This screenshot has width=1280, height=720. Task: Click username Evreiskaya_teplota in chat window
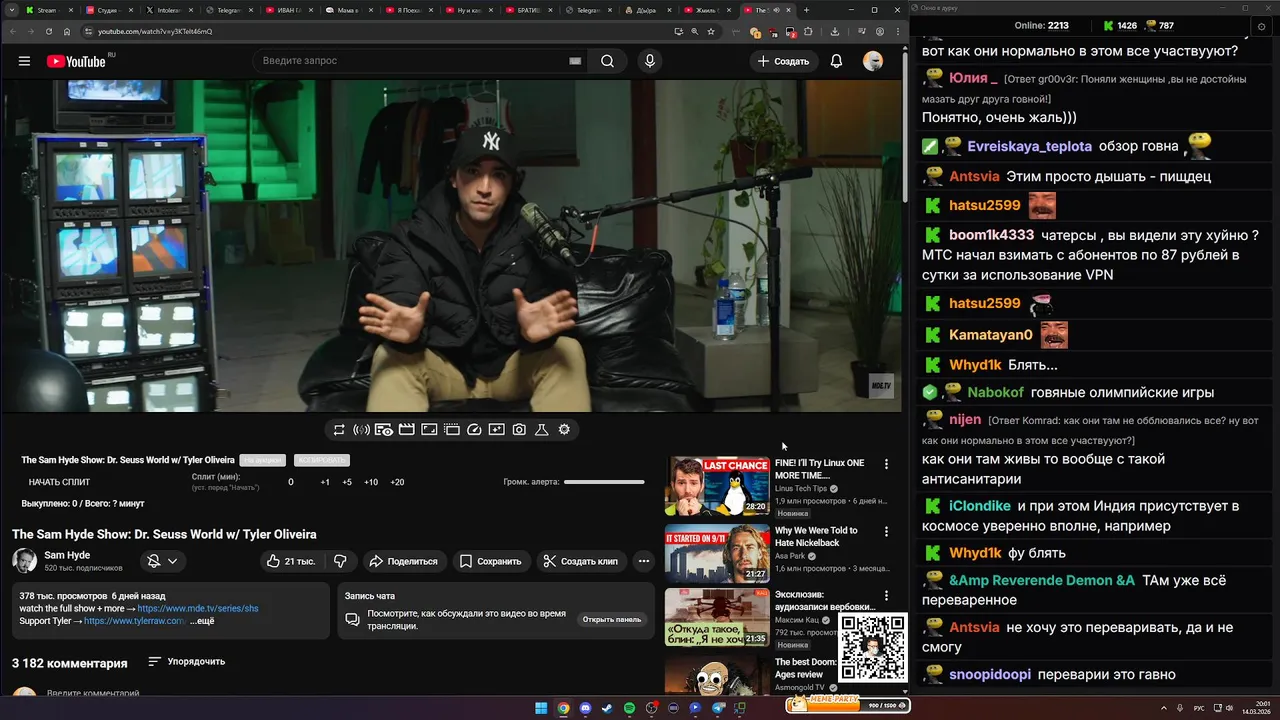click(x=1029, y=146)
